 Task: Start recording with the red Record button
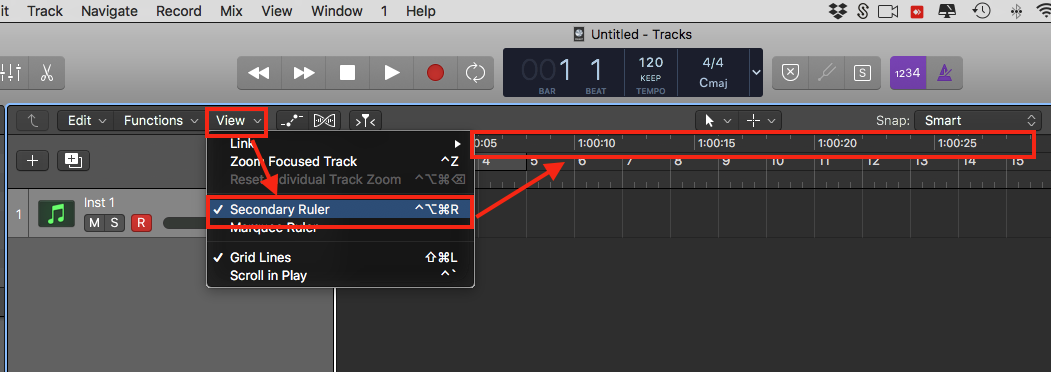pyautogui.click(x=436, y=72)
